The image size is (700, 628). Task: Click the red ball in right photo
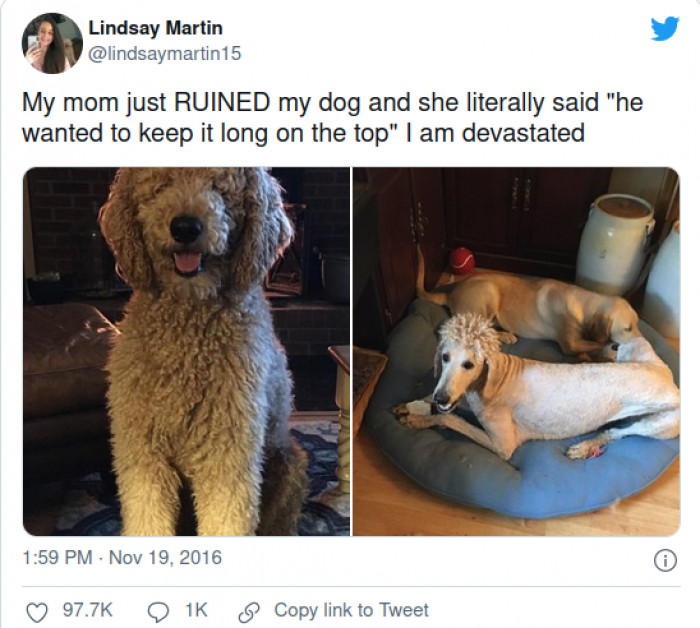462,261
